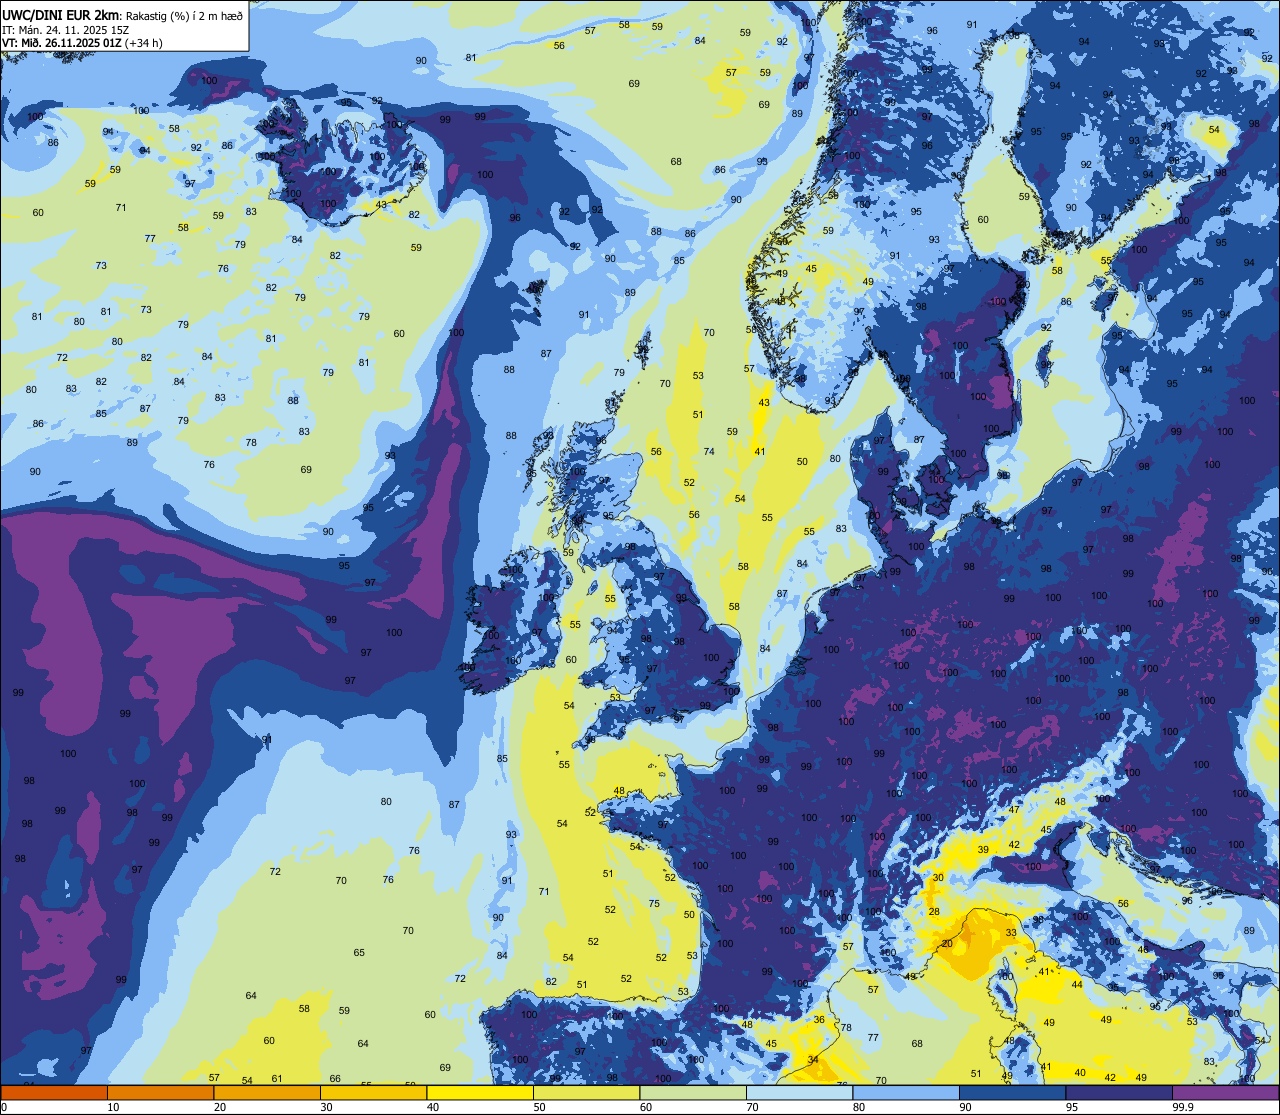Click the map value '36' south of France
Viewport: 1280px width, 1115px height.
[x=819, y=1020]
